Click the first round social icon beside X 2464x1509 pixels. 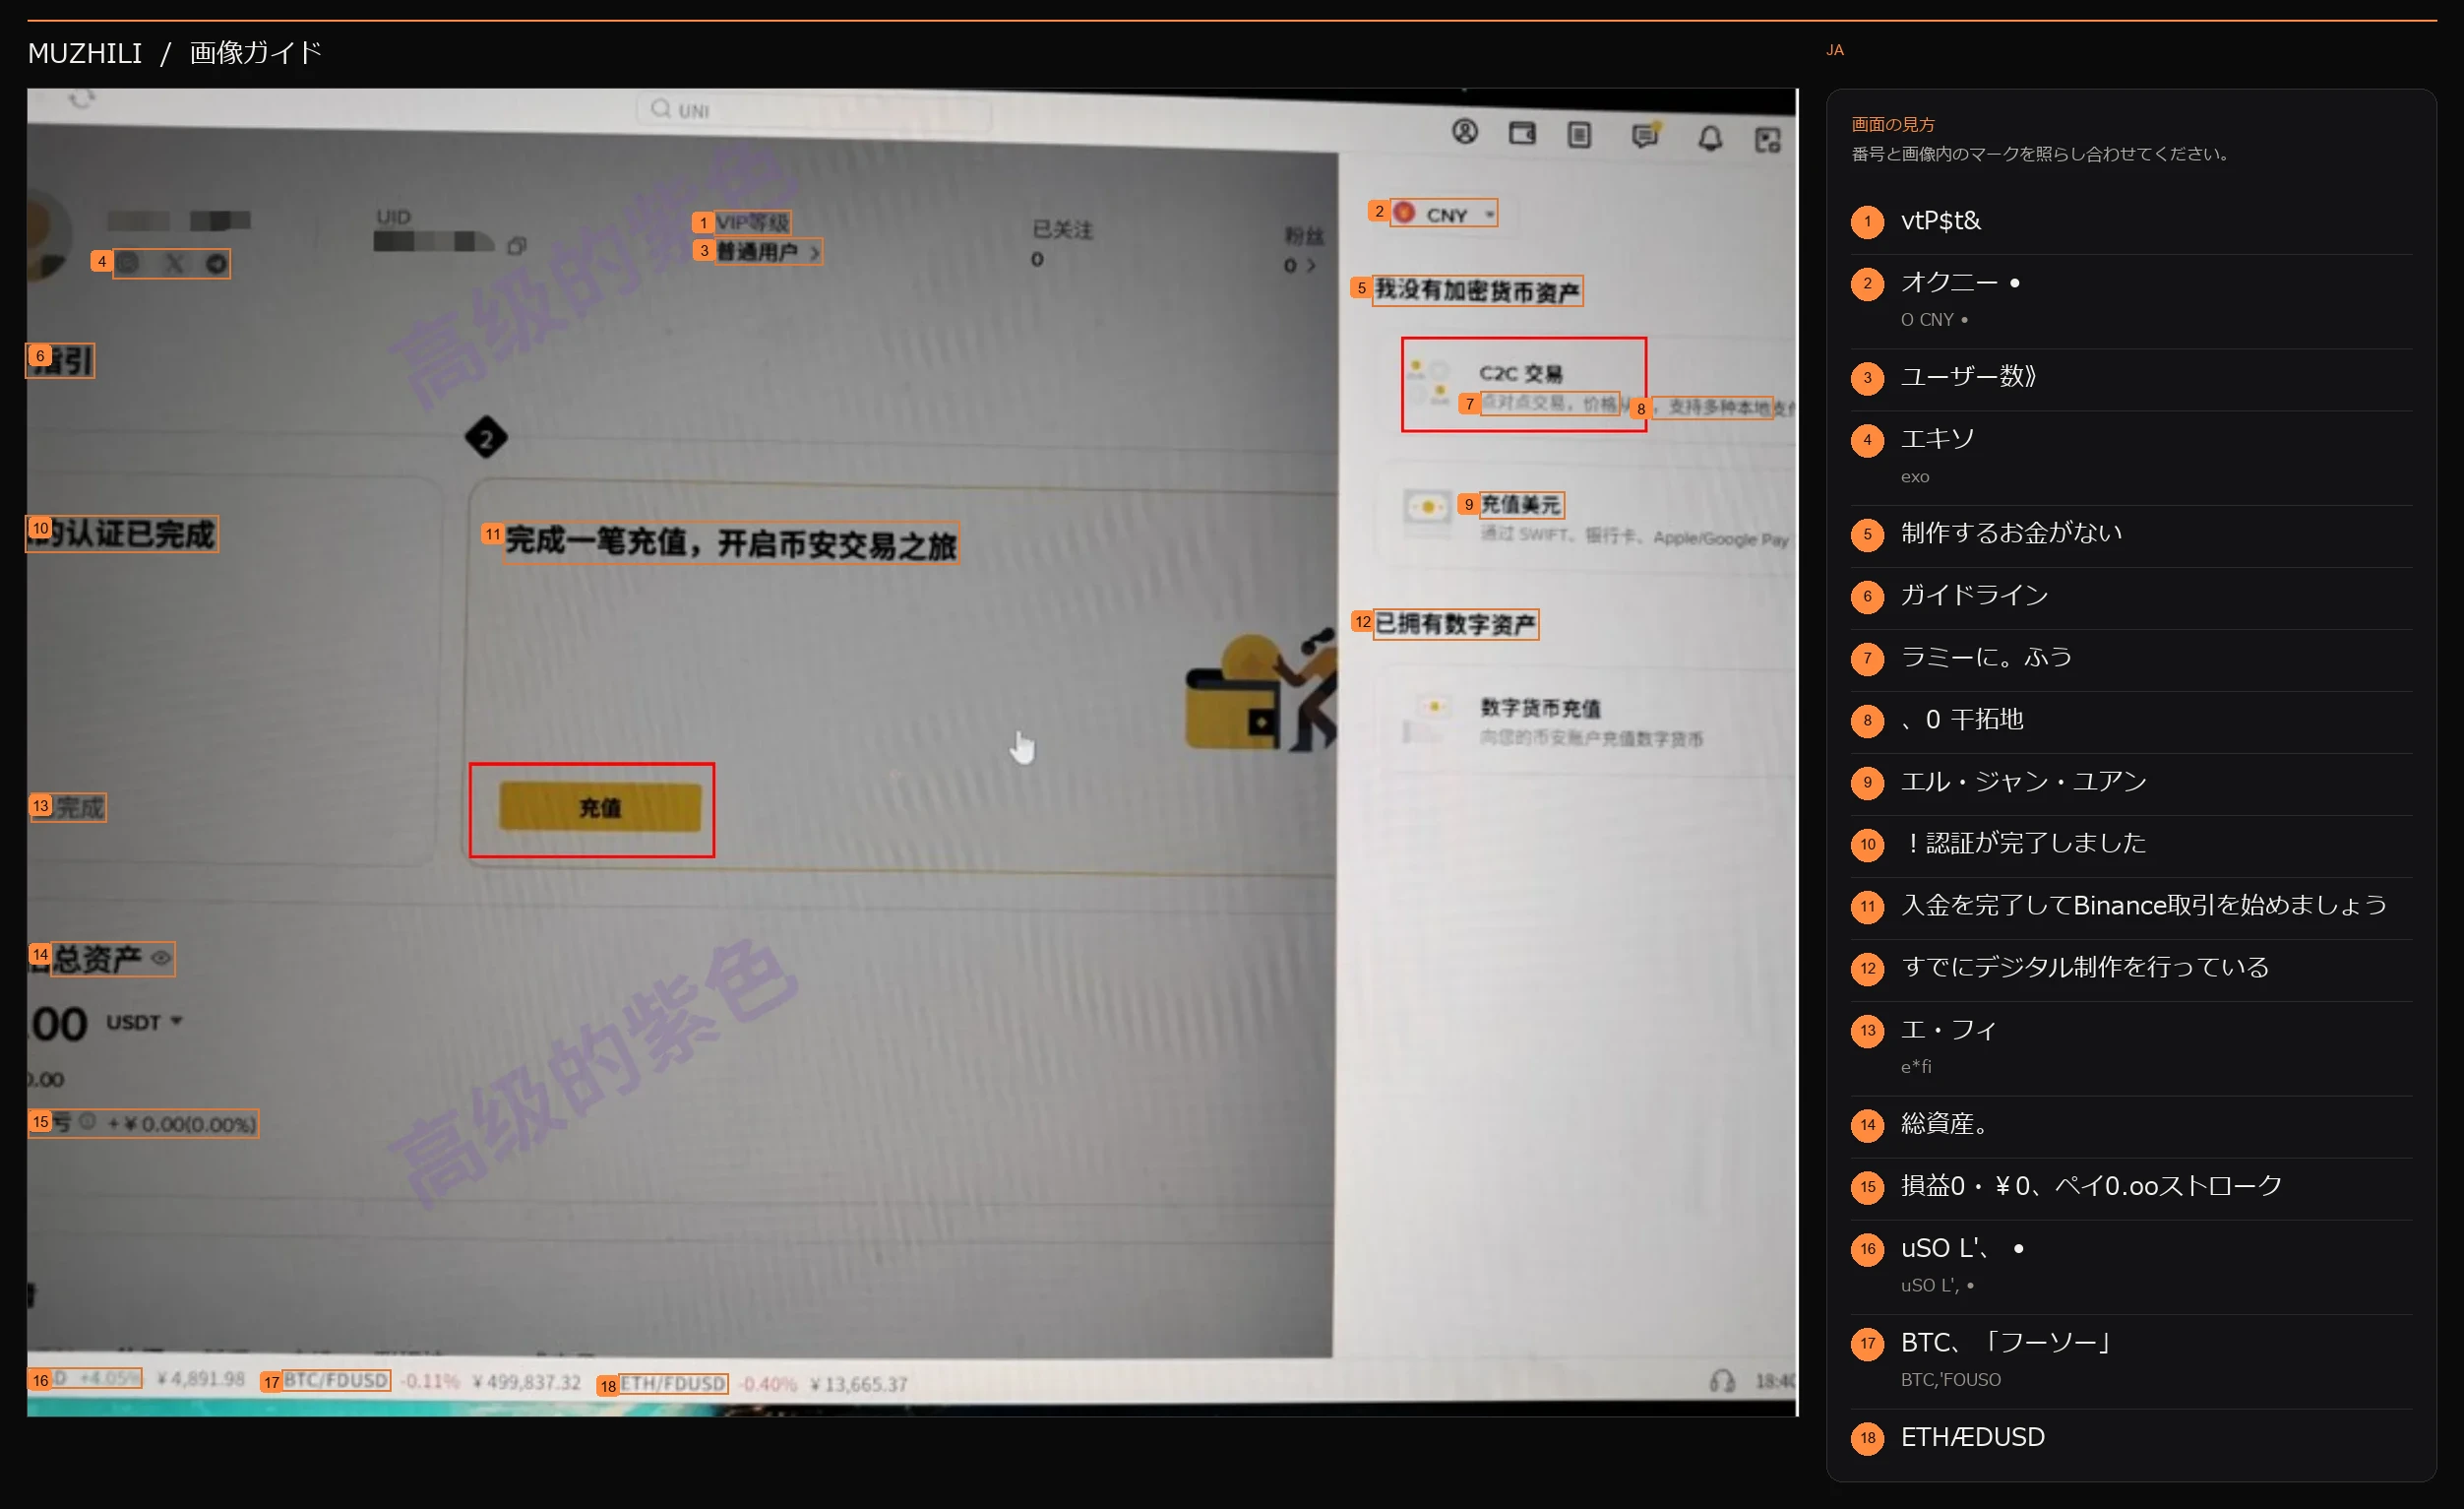[129, 263]
